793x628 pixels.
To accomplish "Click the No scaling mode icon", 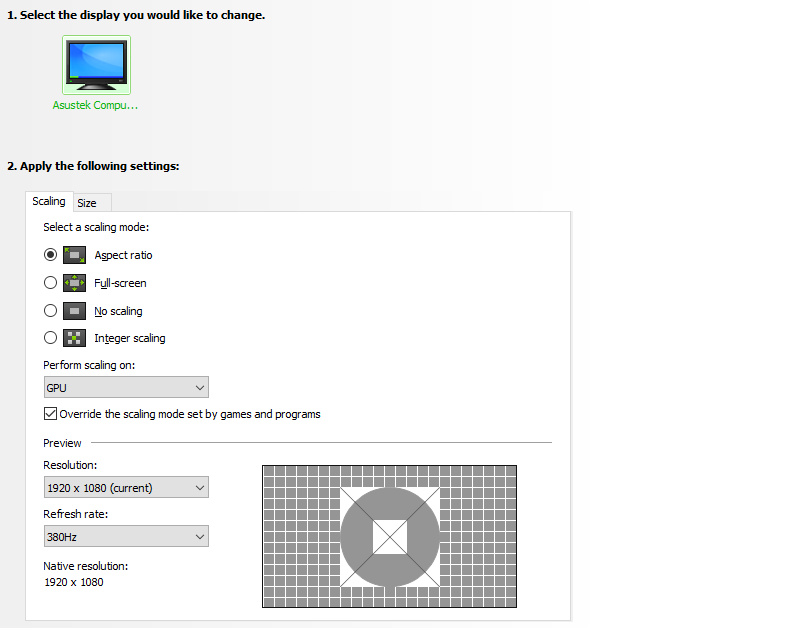I will (x=75, y=311).
